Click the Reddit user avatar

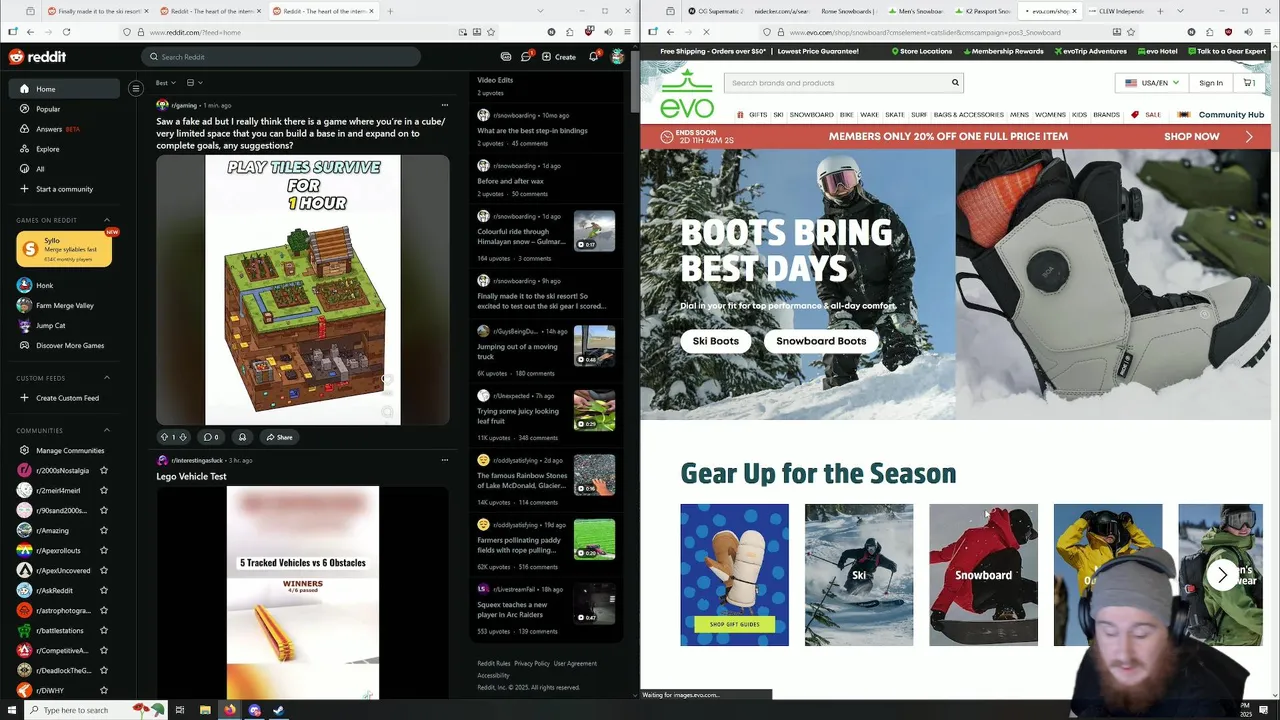[x=618, y=57]
